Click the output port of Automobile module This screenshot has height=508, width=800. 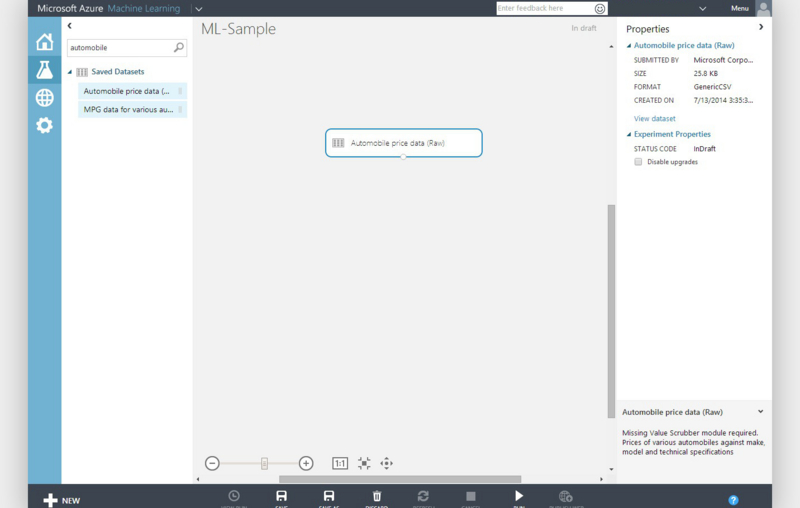tap(403, 157)
